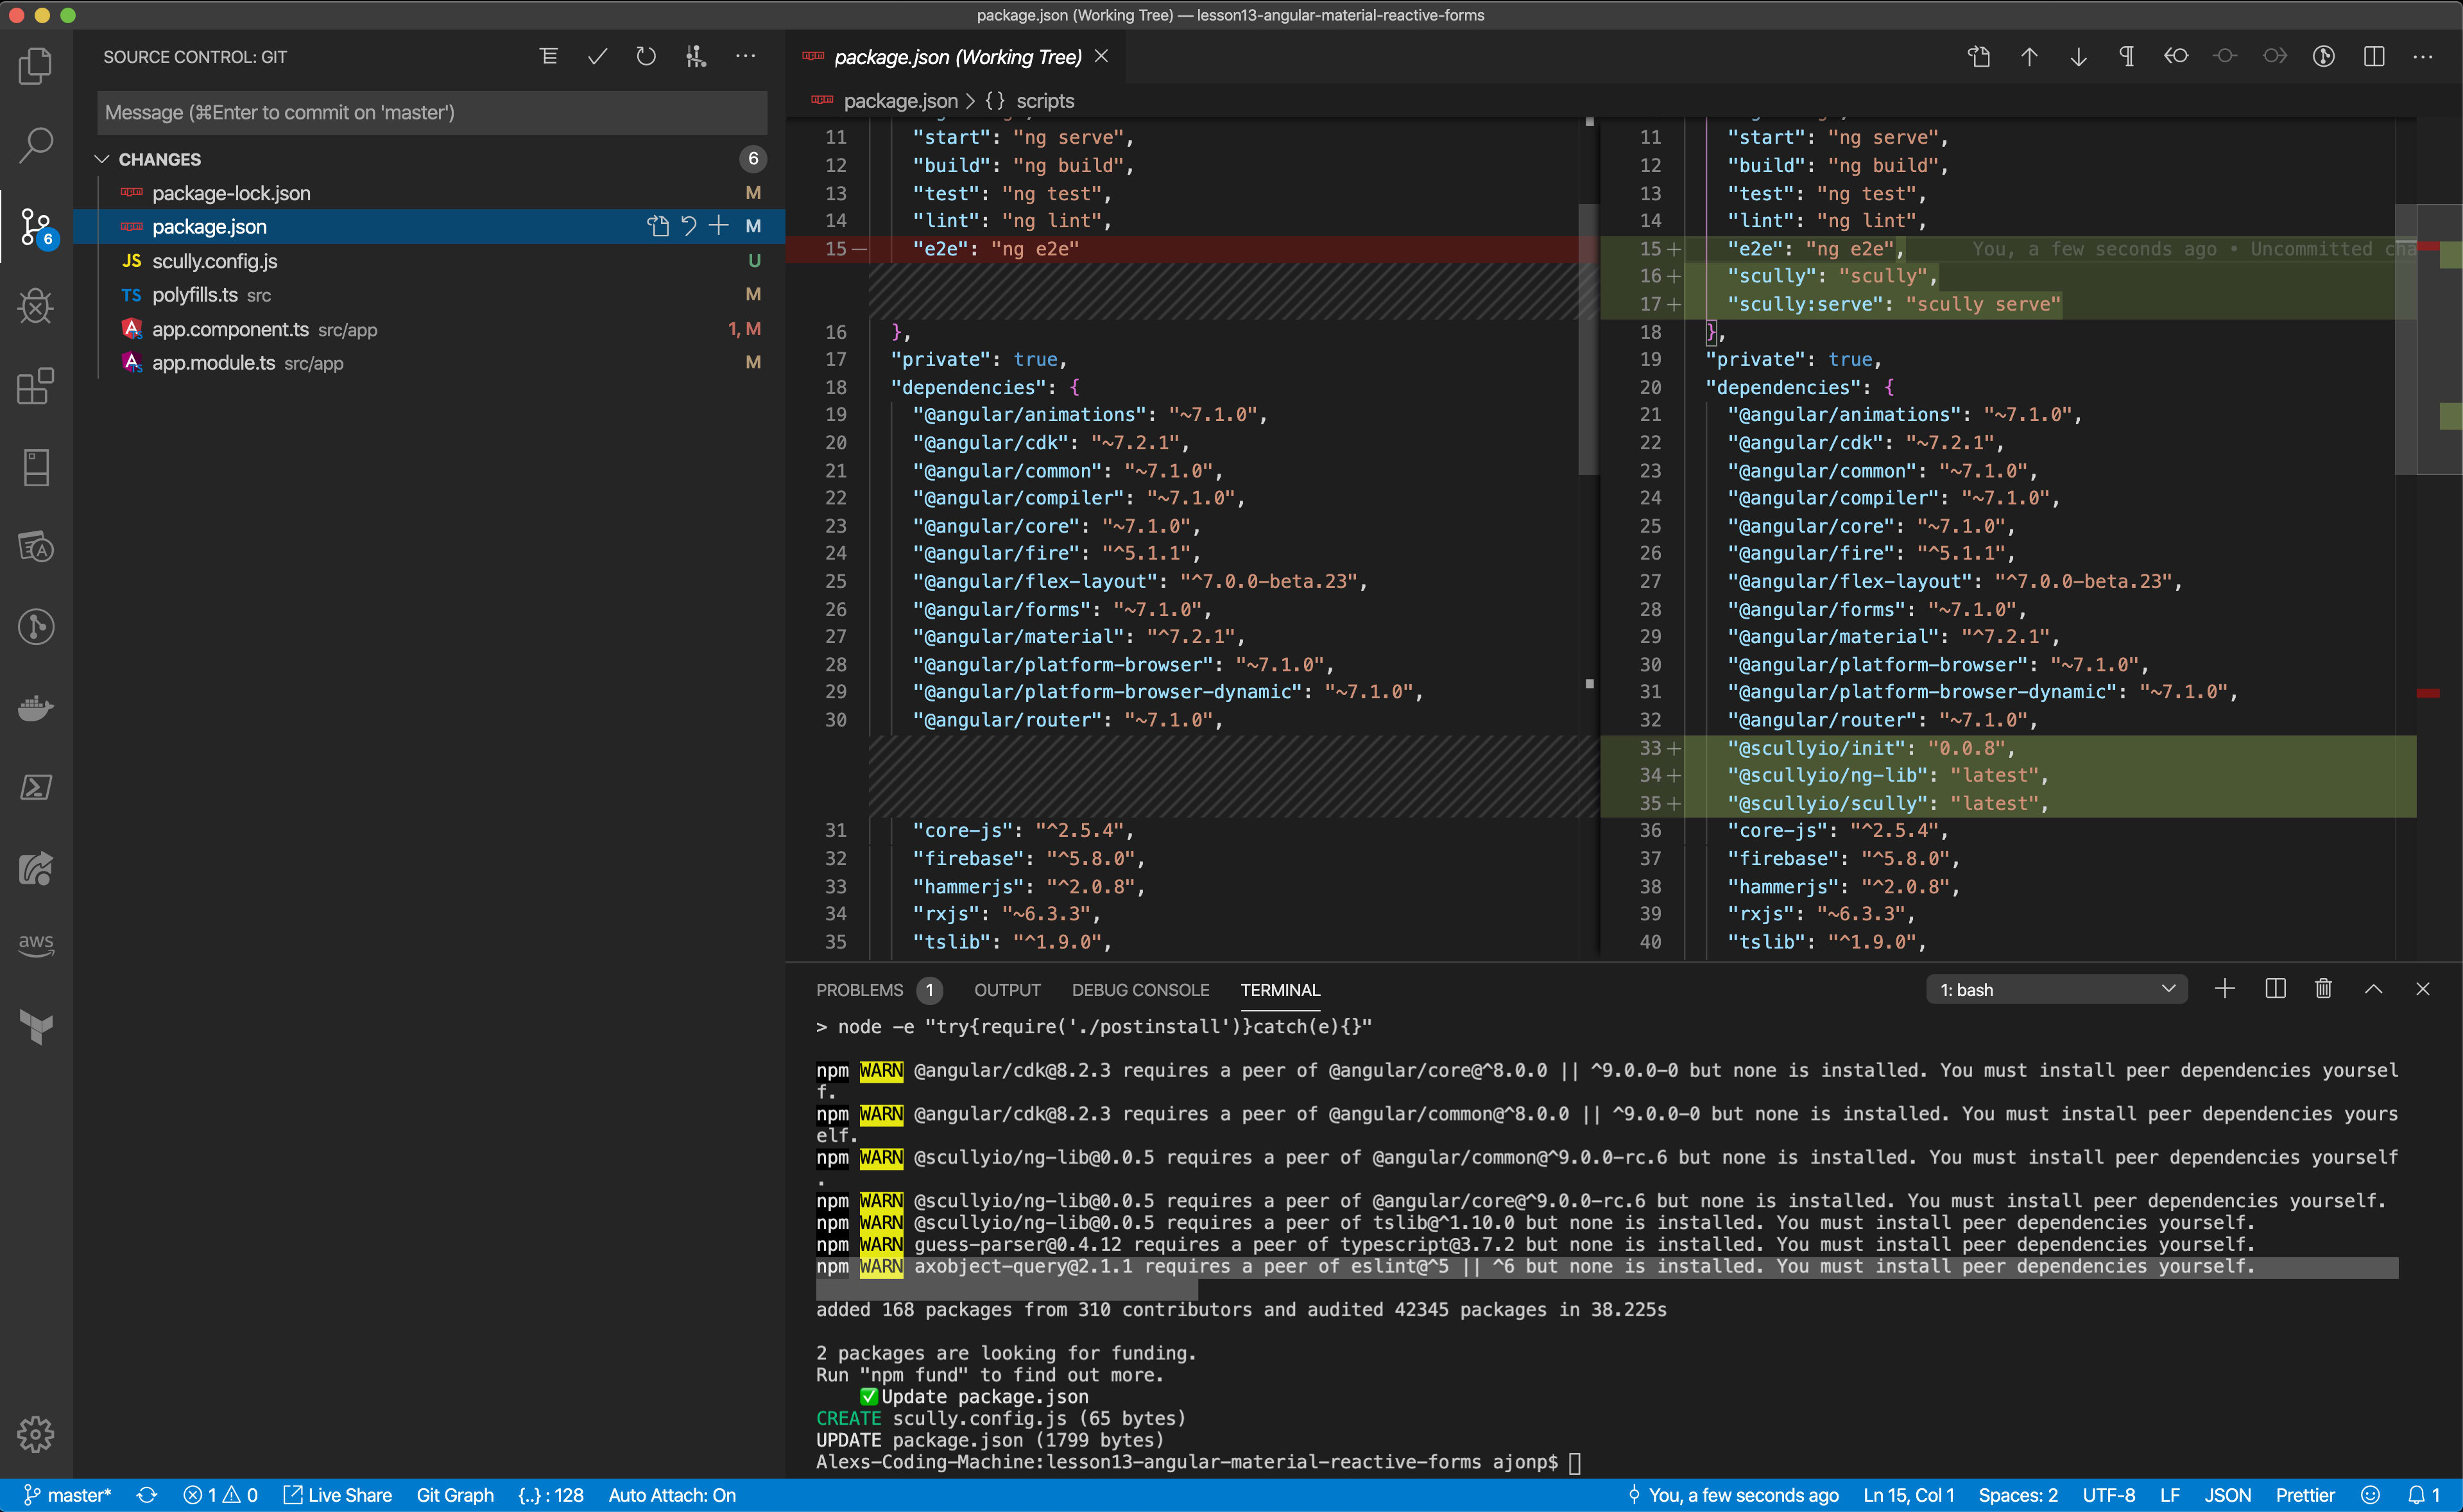Open errors and warnings in status bar
This screenshot has height=1512, width=2463.
[221, 1495]
